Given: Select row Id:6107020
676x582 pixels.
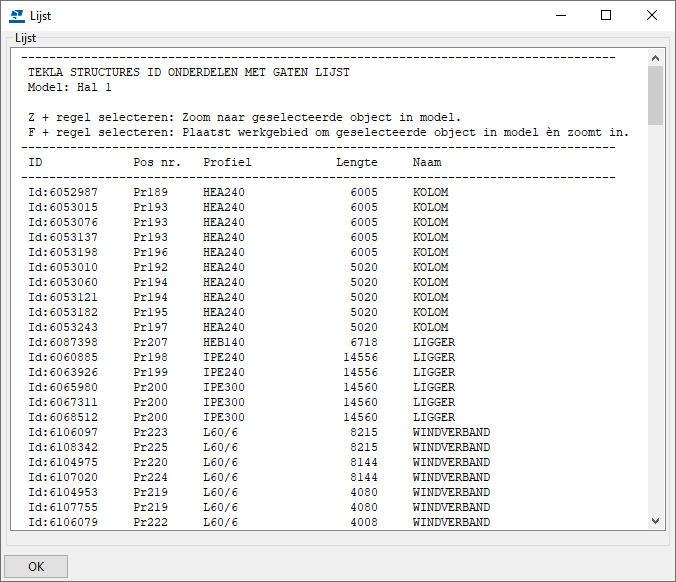Looking at the screenshot, I should pos(260,477).
